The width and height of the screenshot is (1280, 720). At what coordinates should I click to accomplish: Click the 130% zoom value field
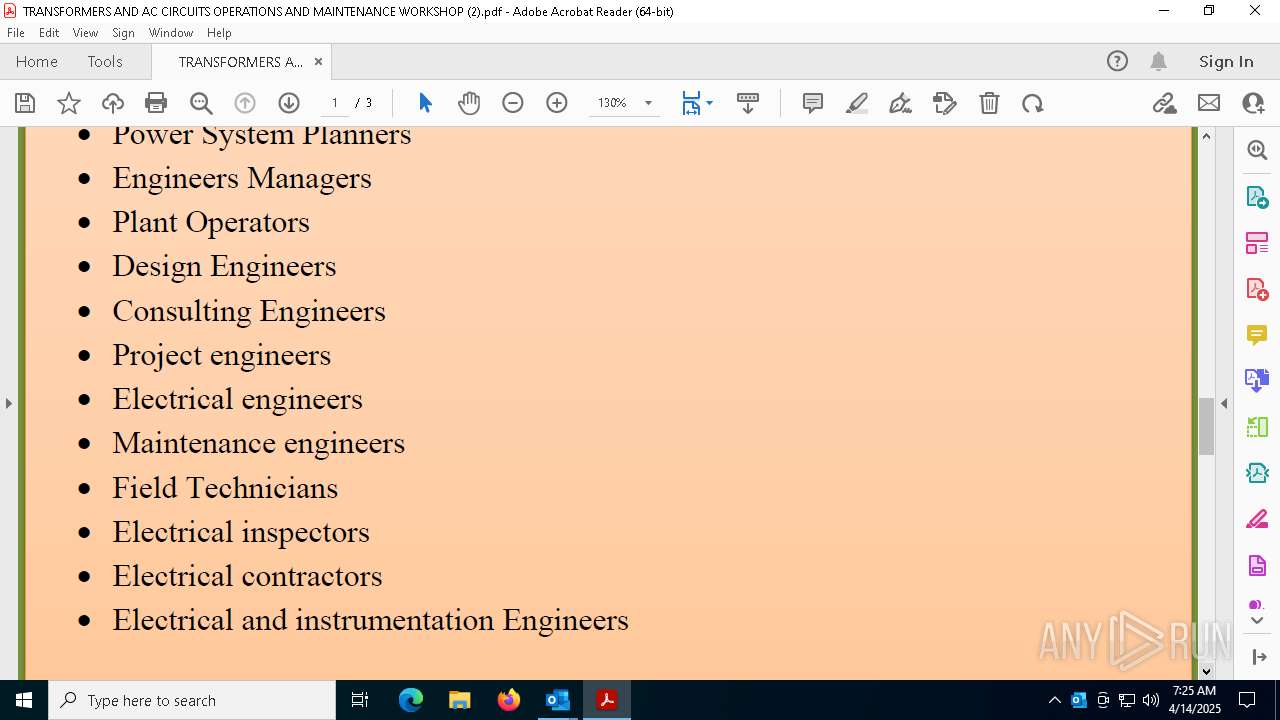click(612, 103)
